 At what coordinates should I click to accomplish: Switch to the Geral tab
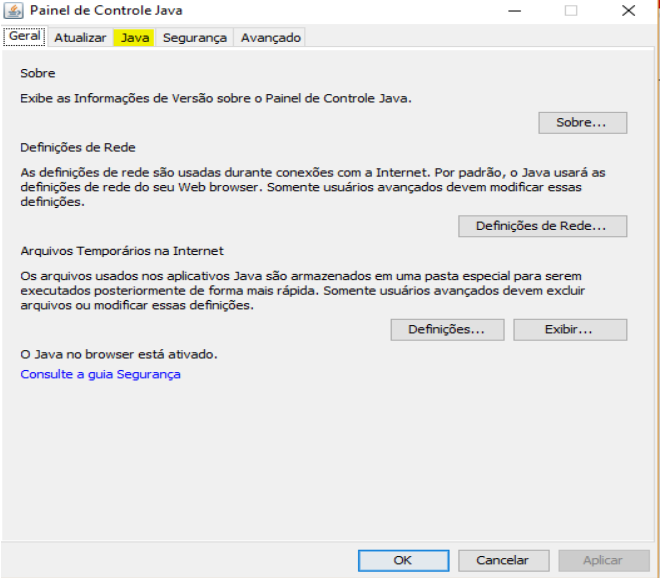coord(25,36)
